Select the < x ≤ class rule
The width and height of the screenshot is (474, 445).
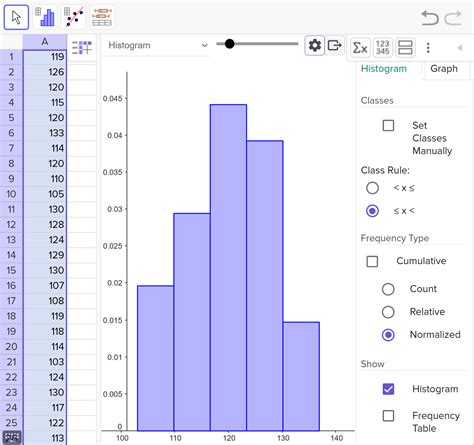(372, 188)
